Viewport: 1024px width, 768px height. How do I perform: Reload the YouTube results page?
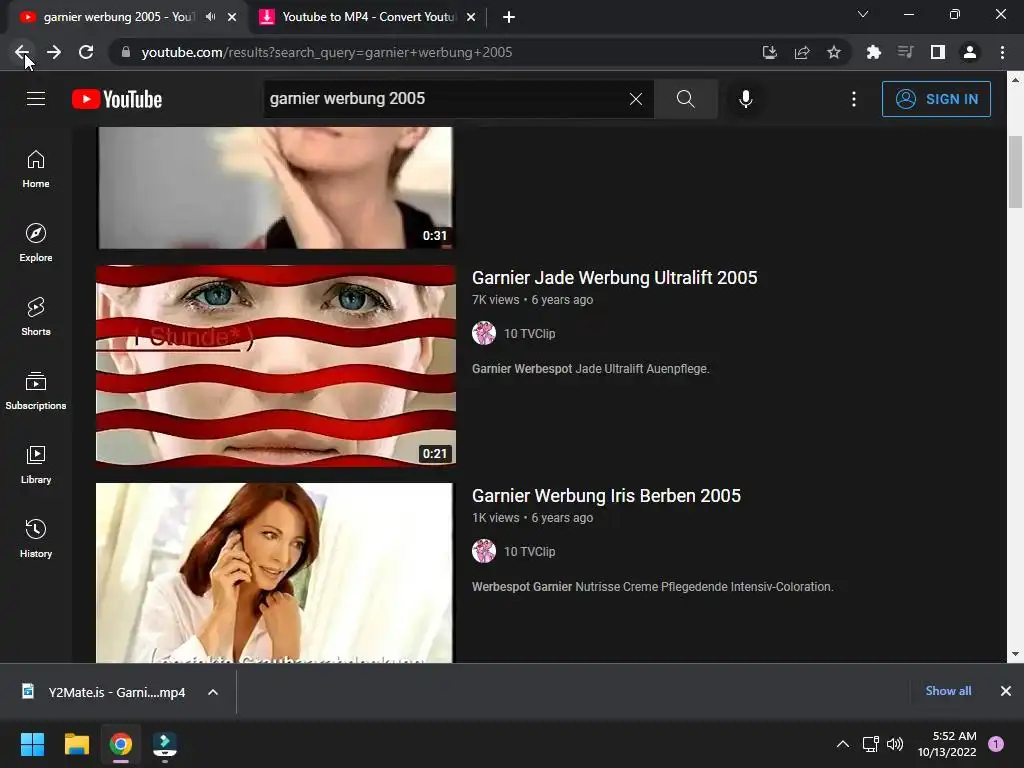[86, 52]
